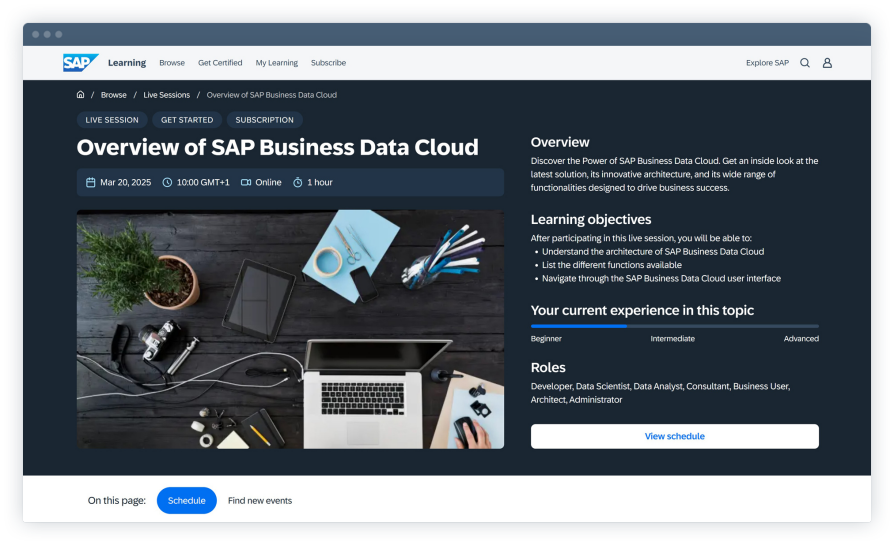Open the user profile icon
Screen dimensions: 894x545
click(827, 63)
